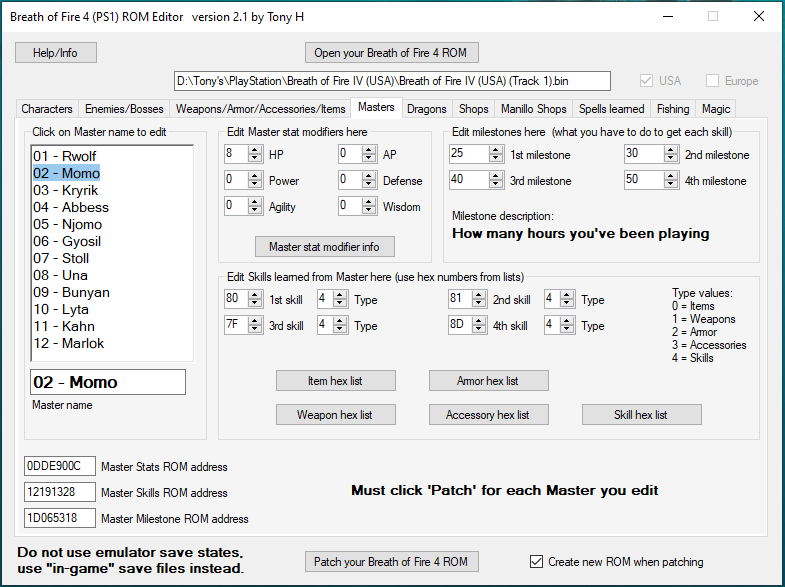Decrease the 2nd skill Type value

point(567,303)
